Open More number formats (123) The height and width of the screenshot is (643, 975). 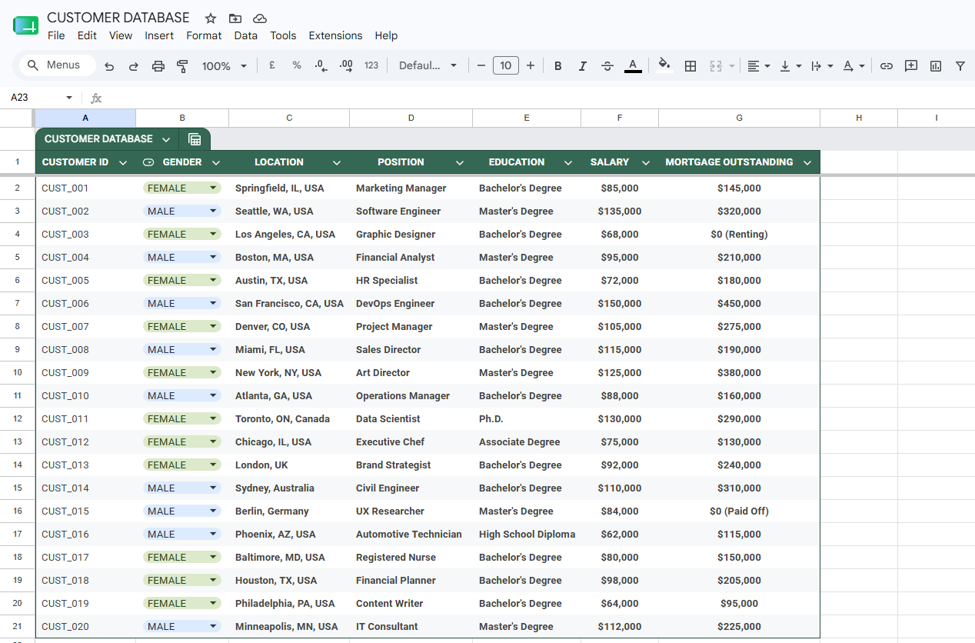point(371,65)
